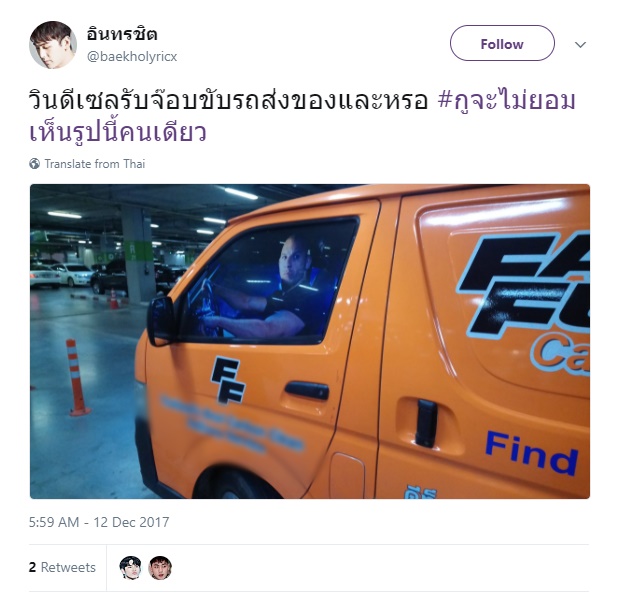Open the อินทรชิต display name link
Image resolution: width=620 pixels, height=597 pixels.
click(122, 34)
